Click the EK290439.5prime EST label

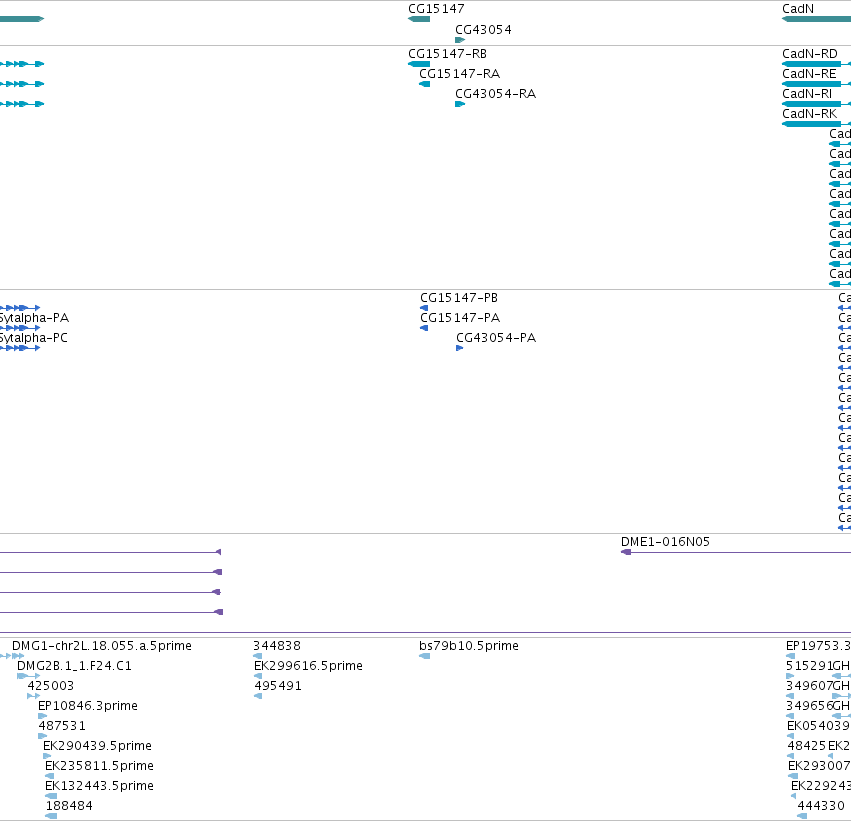point(97,746)
